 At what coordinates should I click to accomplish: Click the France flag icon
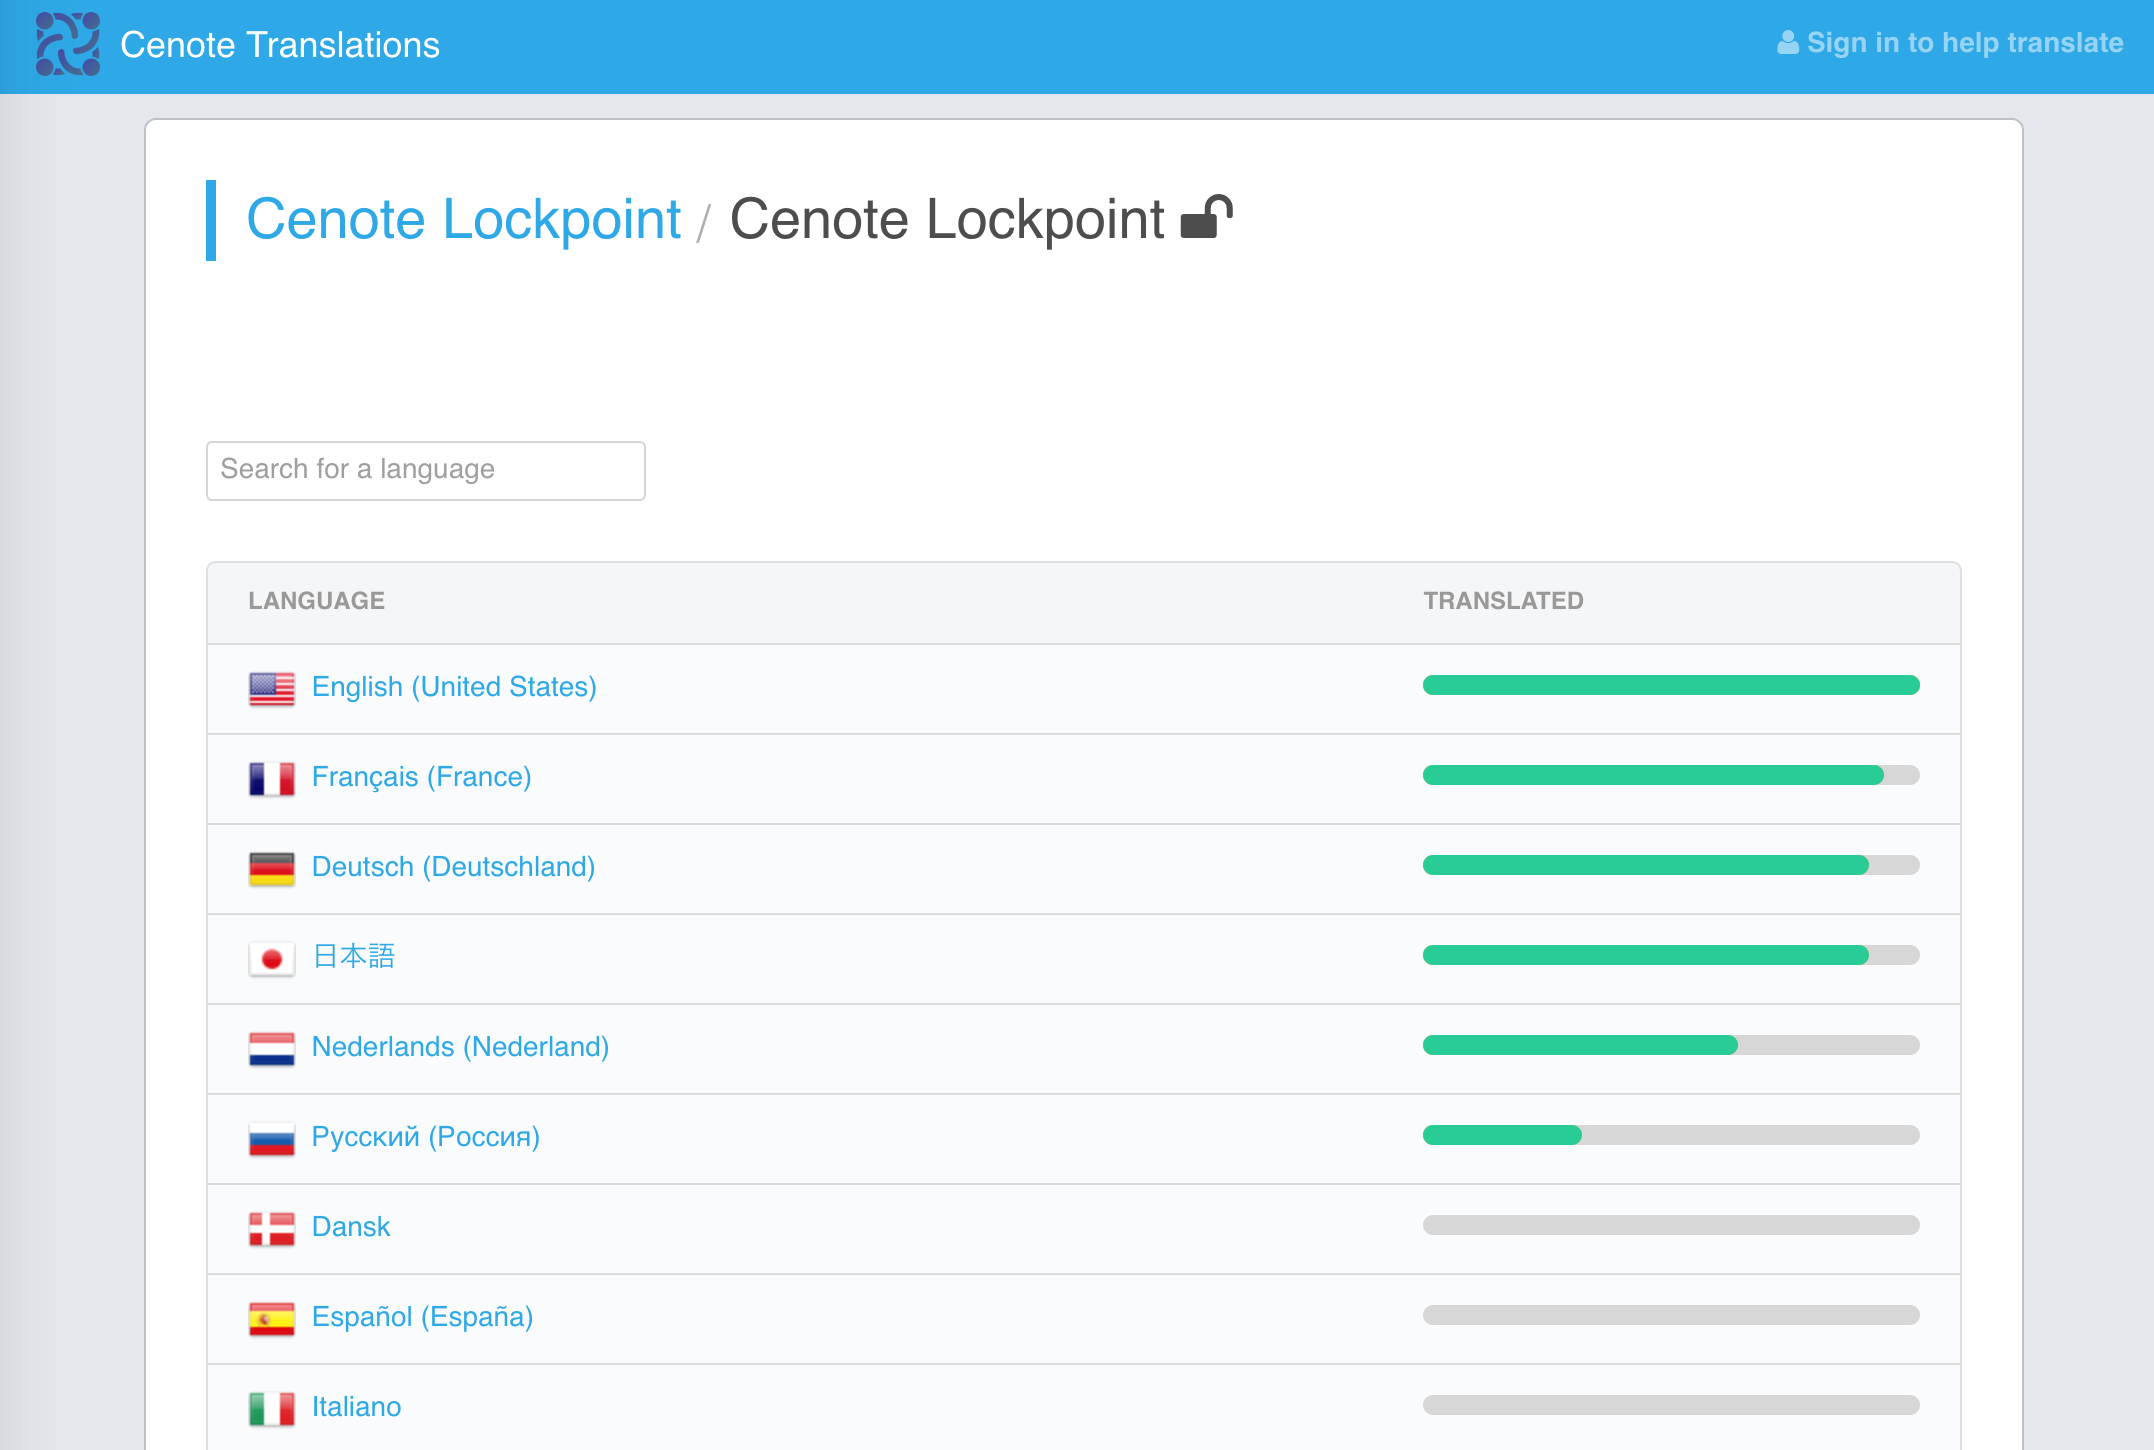(272, 778)
